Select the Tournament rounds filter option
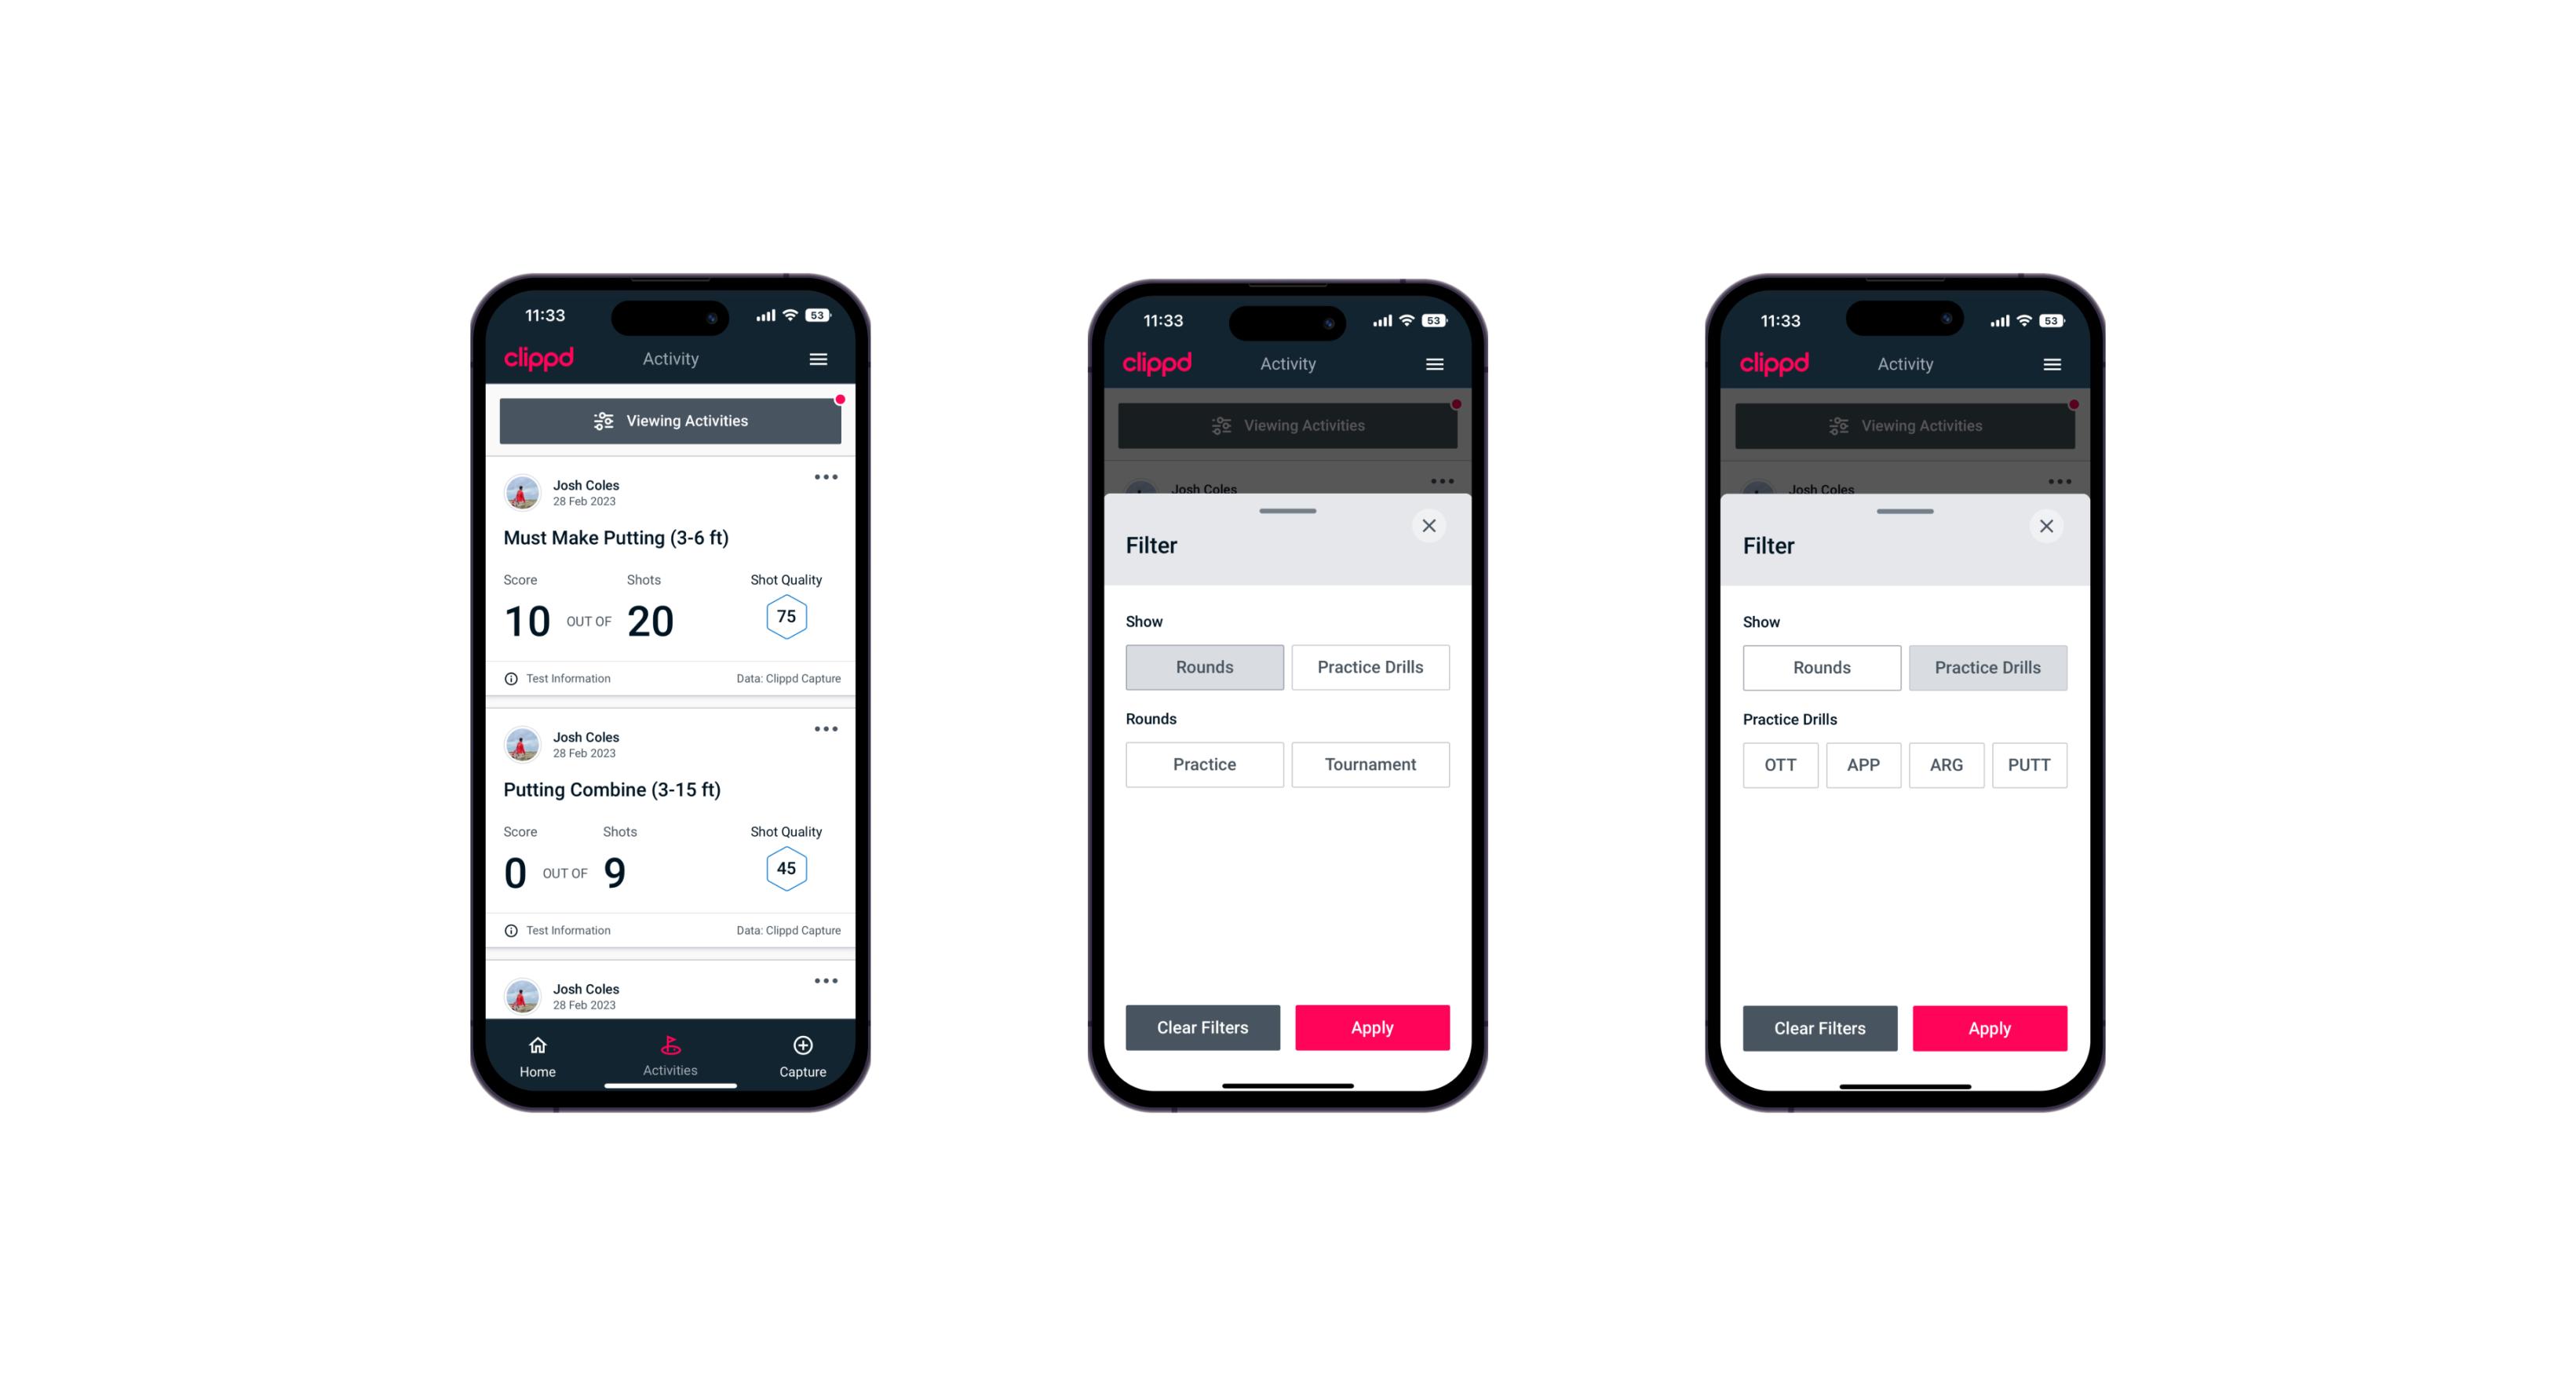This screenshot has width=2576, height=1386. [x=1367, y=763]
